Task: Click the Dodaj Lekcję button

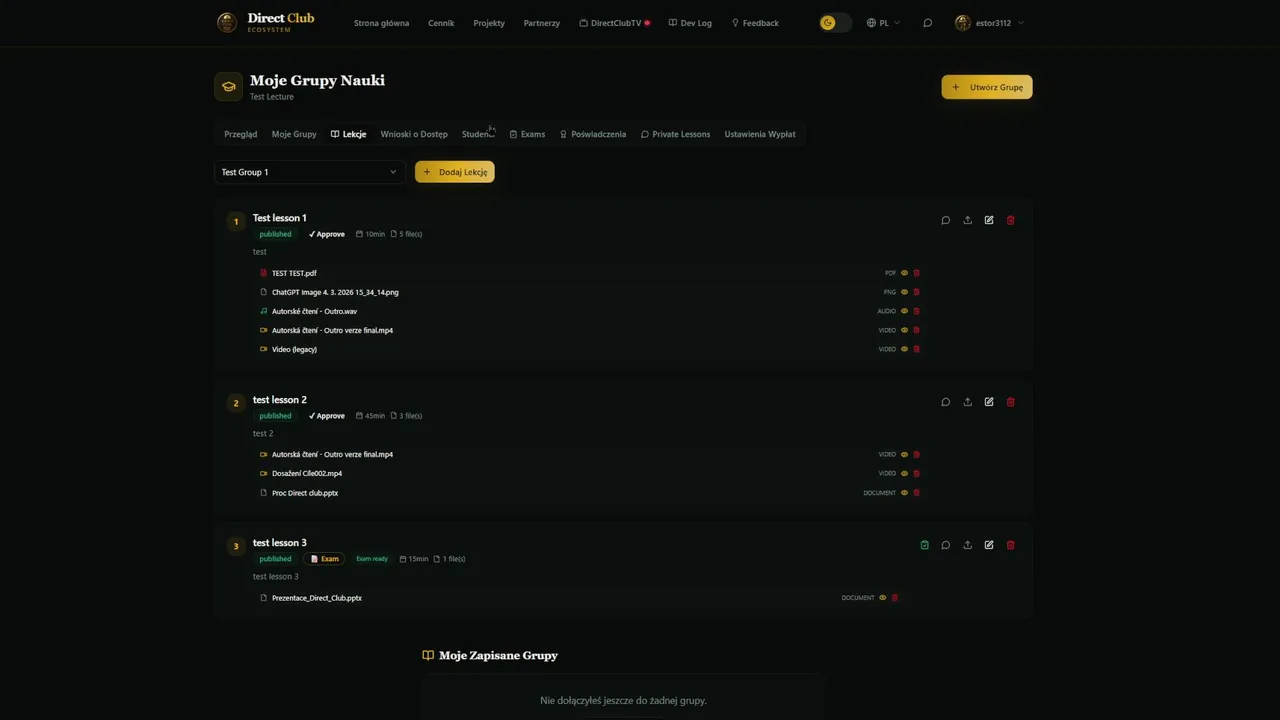Action: pos(455,172)
